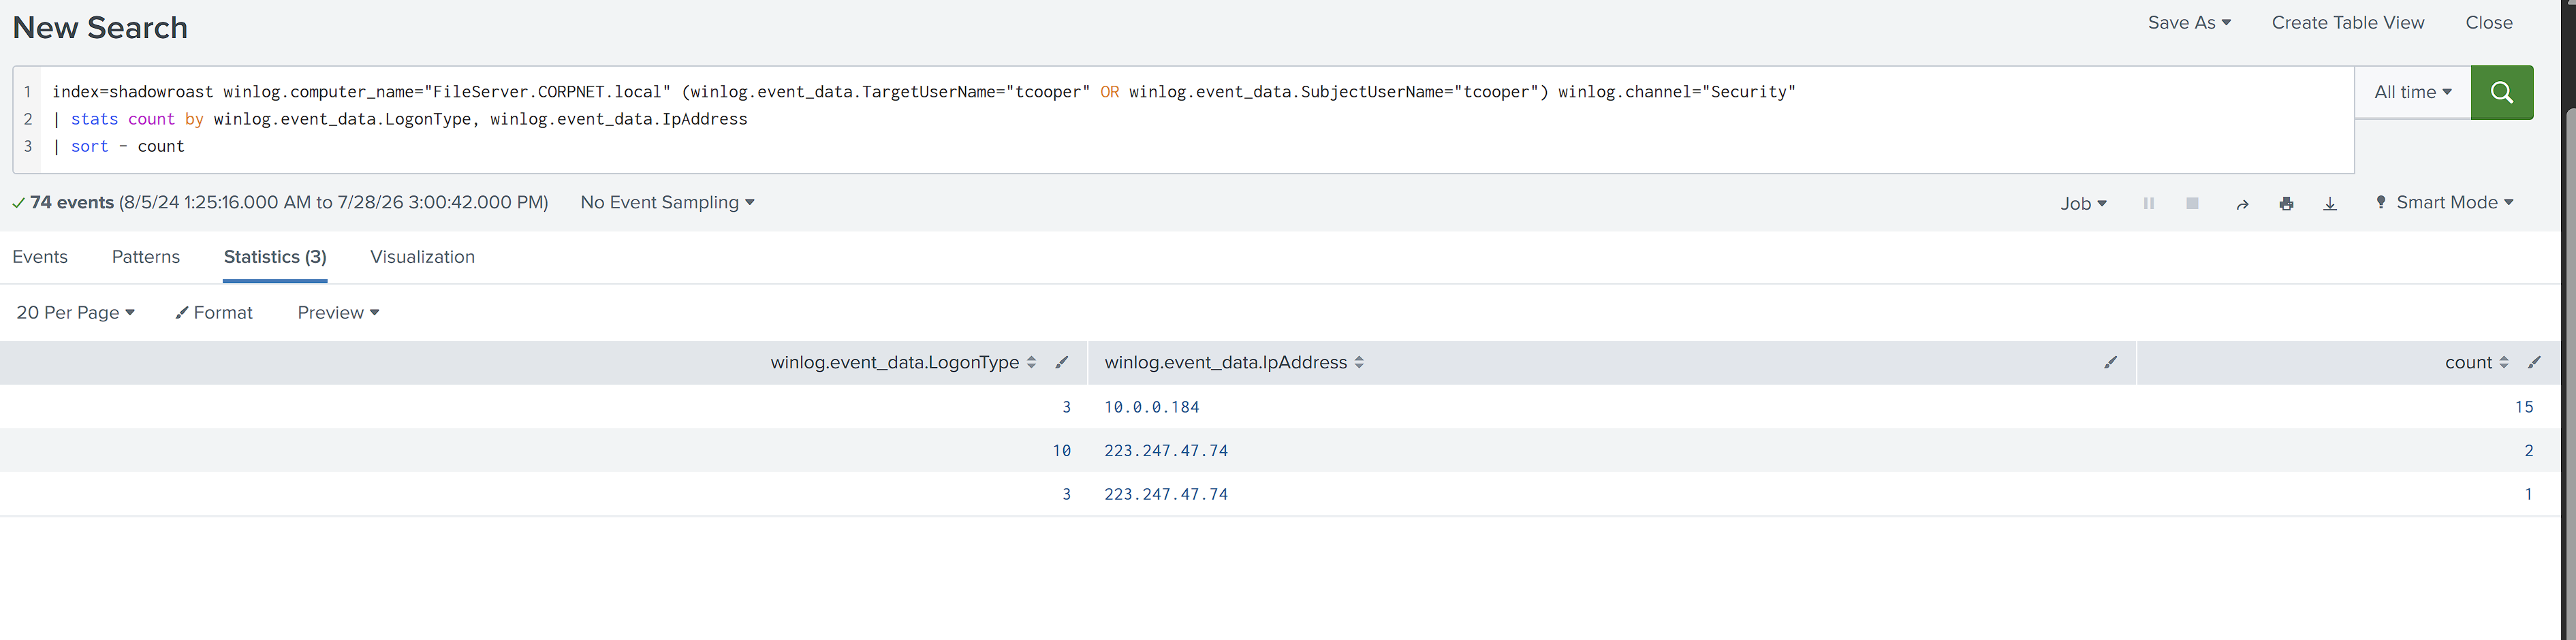
Task: Click 223.247.47.74 in count 1 row
Action: tap(1166, 494)
